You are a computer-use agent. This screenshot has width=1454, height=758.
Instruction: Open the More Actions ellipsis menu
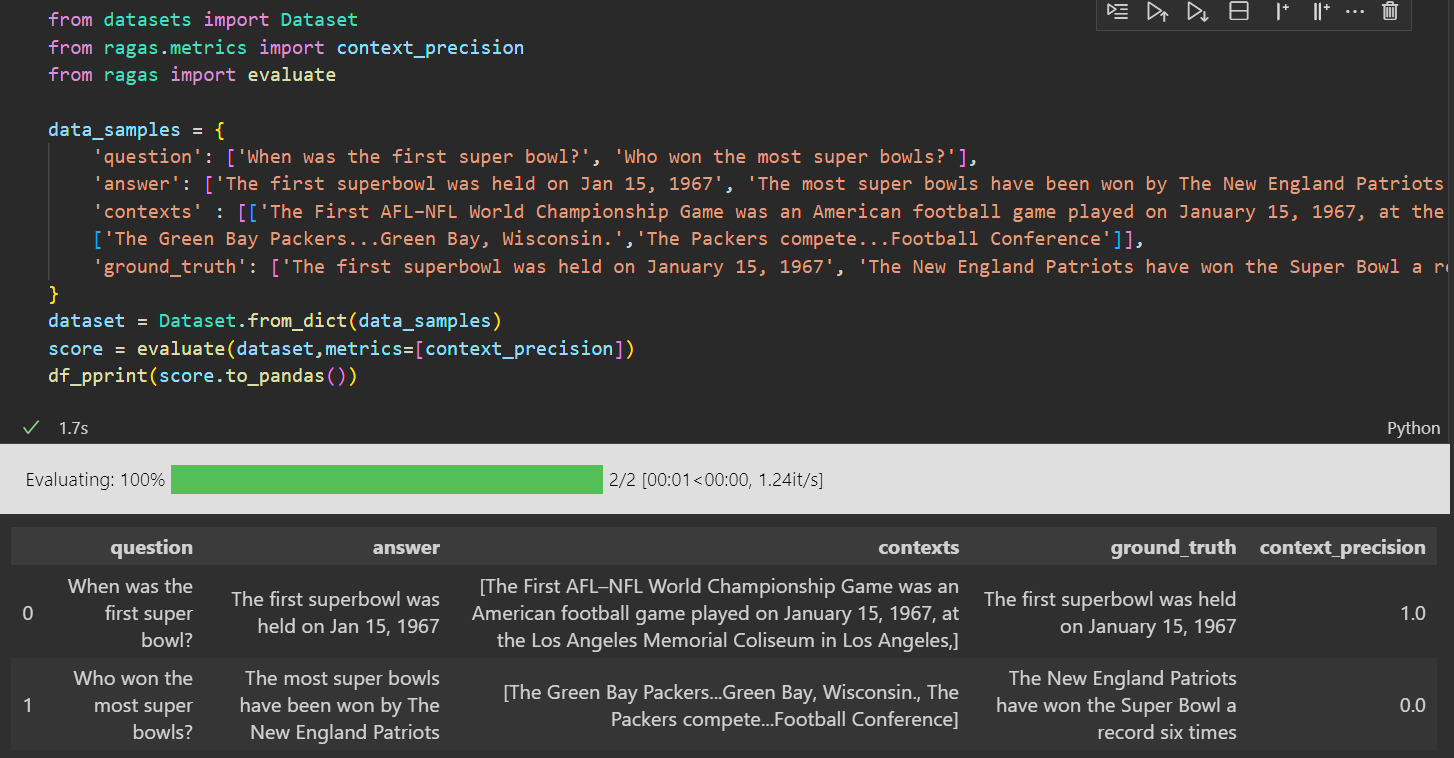pyautogui.click(x=1355, y=12)
